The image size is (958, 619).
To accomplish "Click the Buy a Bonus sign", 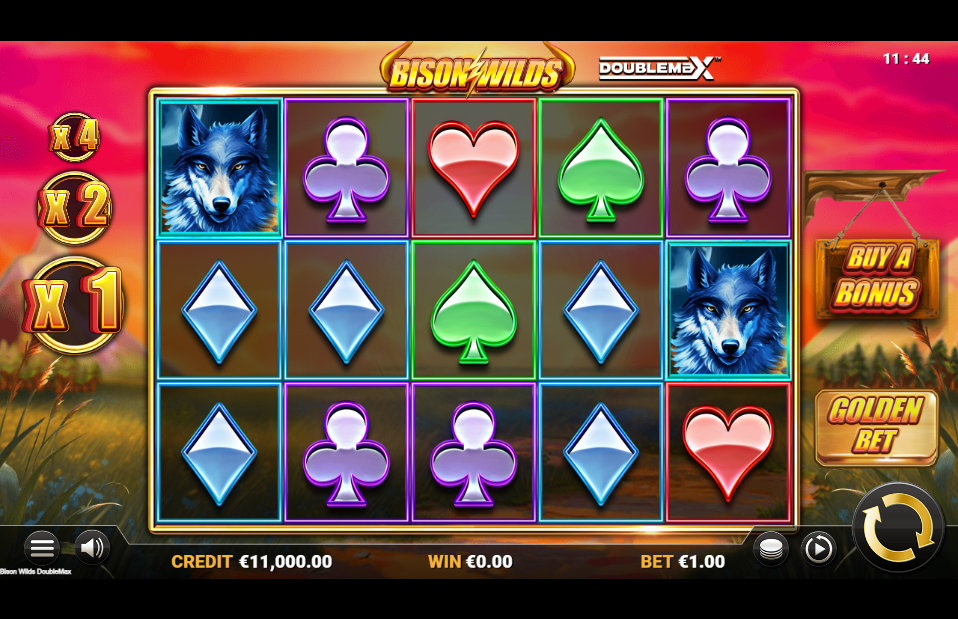I will (x=876, y=278).
